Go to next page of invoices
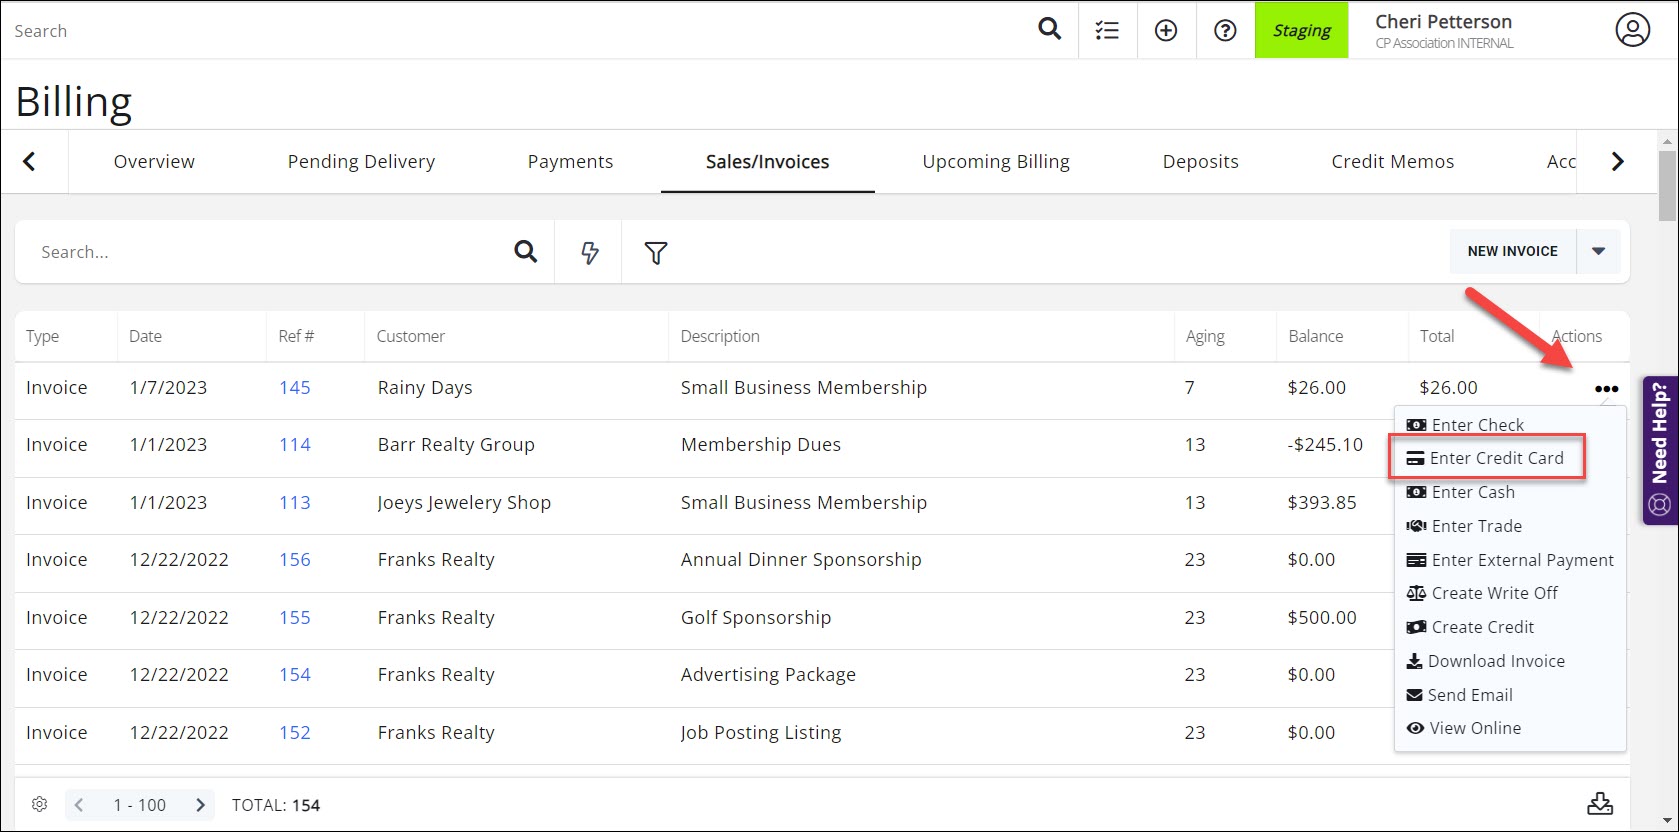The width and height of the screenshot is (1679, 832). tap(200, 805)
